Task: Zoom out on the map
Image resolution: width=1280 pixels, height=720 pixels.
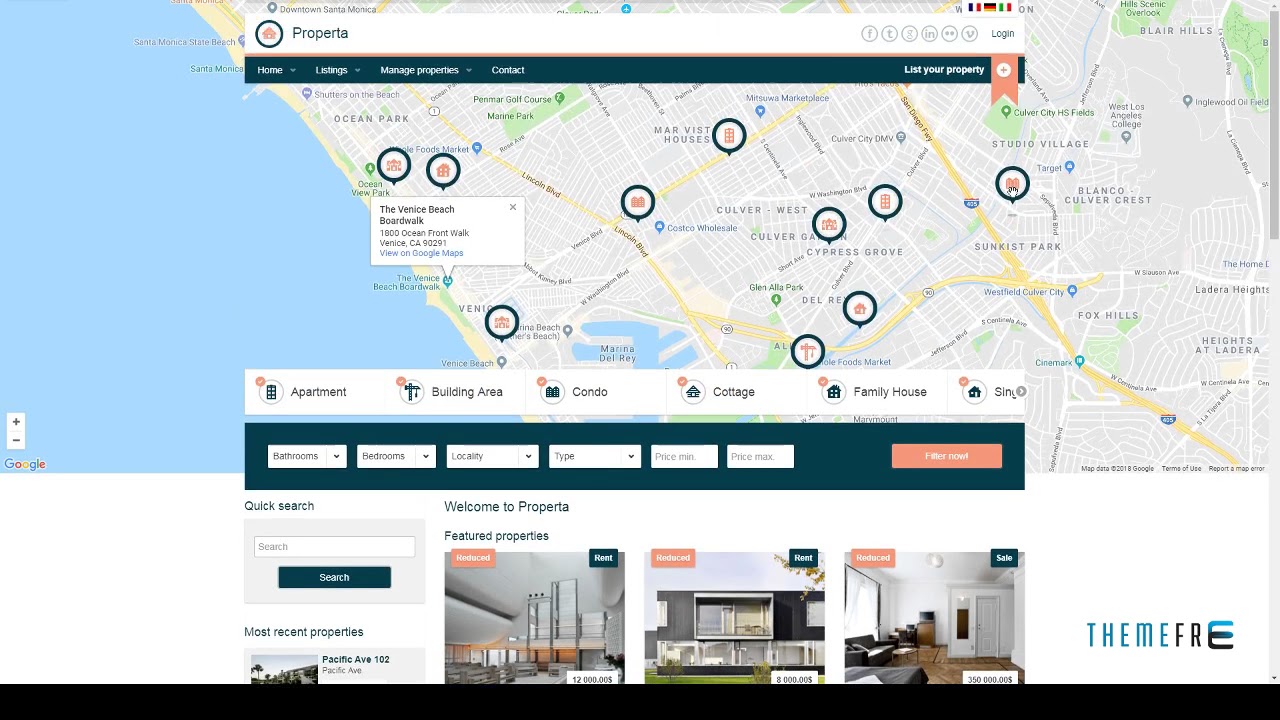Action: [x=16, y=440]
